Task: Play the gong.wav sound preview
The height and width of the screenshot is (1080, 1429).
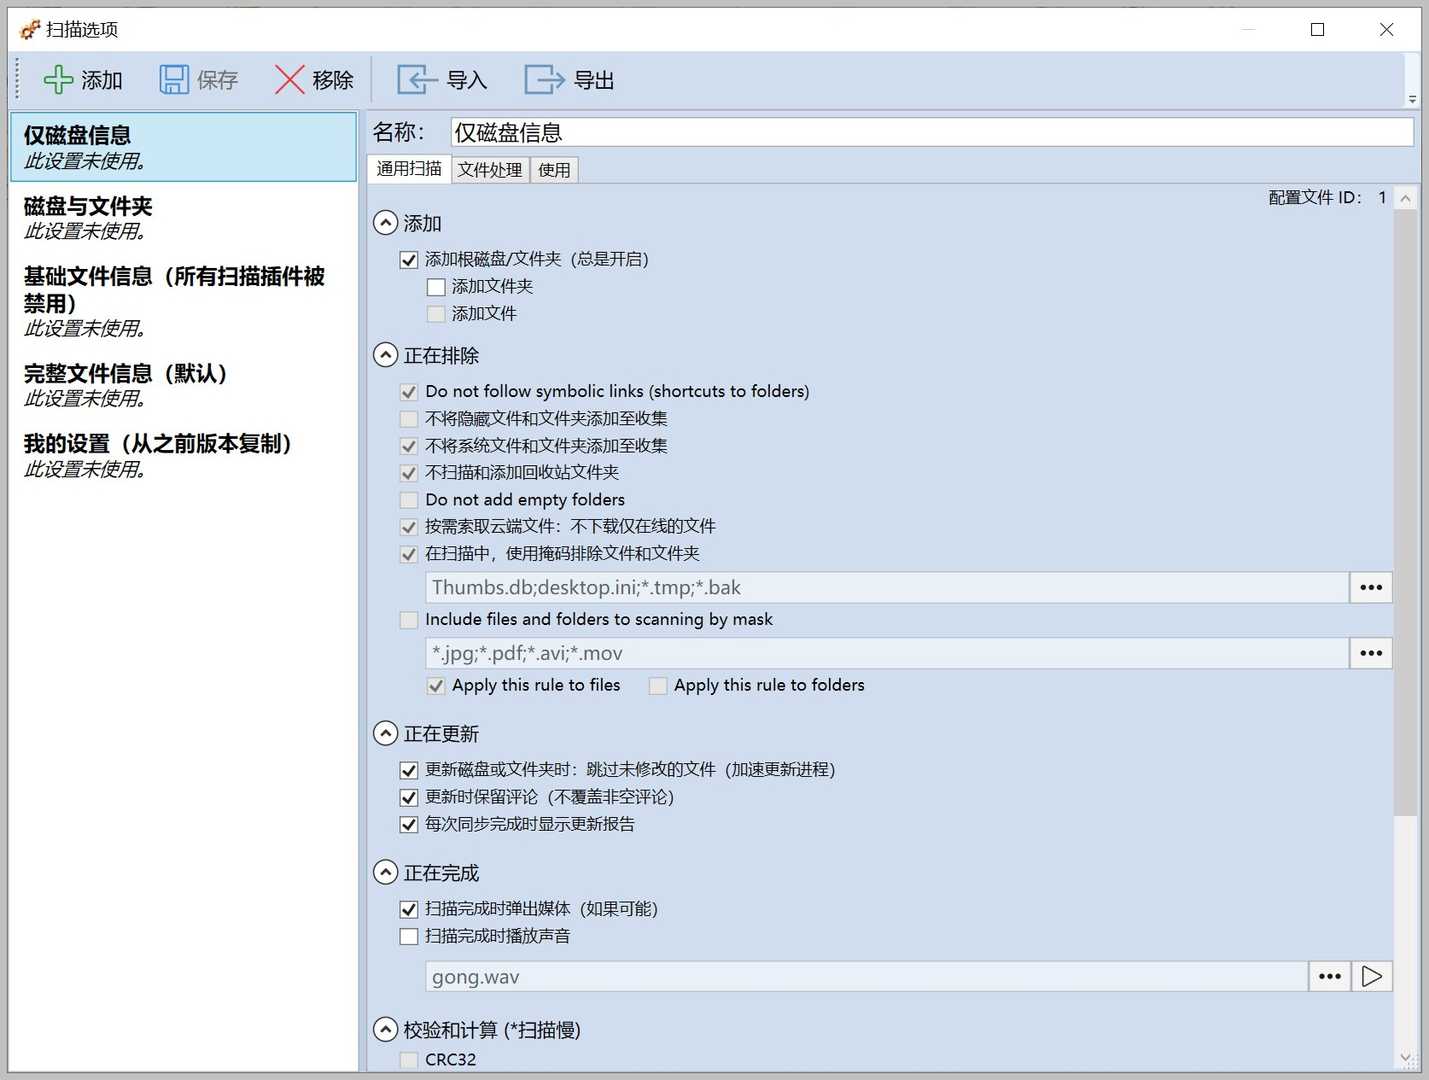Action: [1372, 976]
